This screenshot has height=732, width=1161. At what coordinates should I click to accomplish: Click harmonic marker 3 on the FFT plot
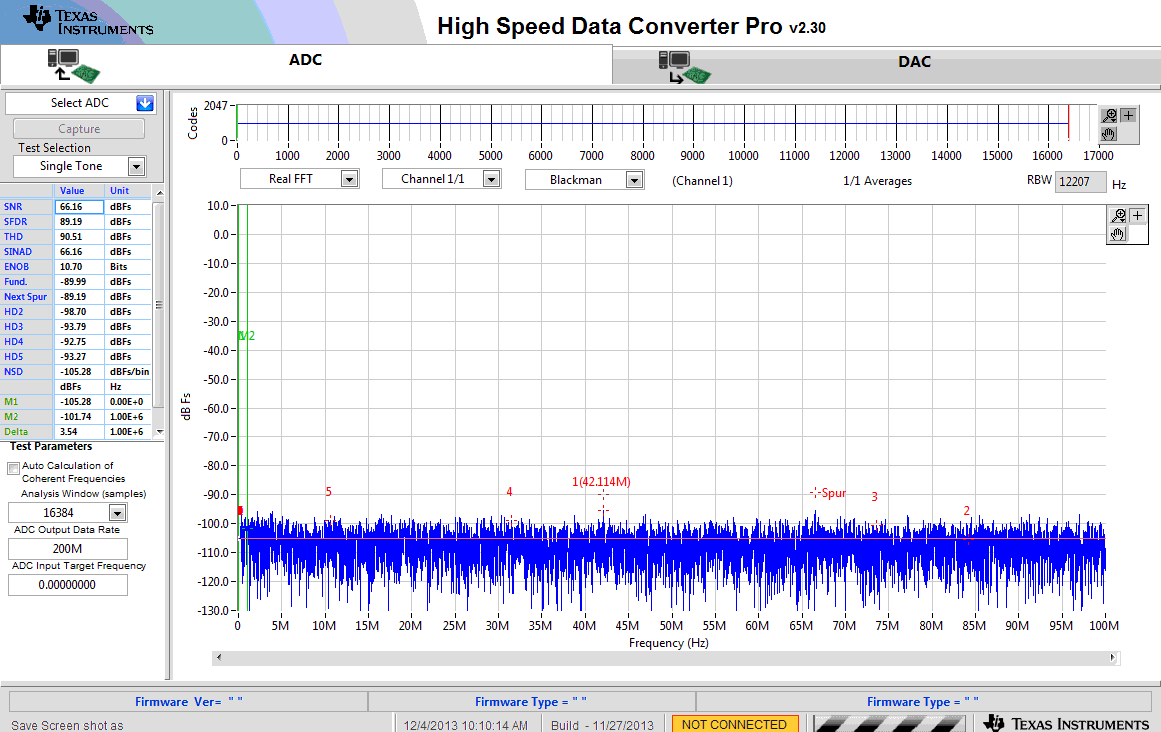874,497
